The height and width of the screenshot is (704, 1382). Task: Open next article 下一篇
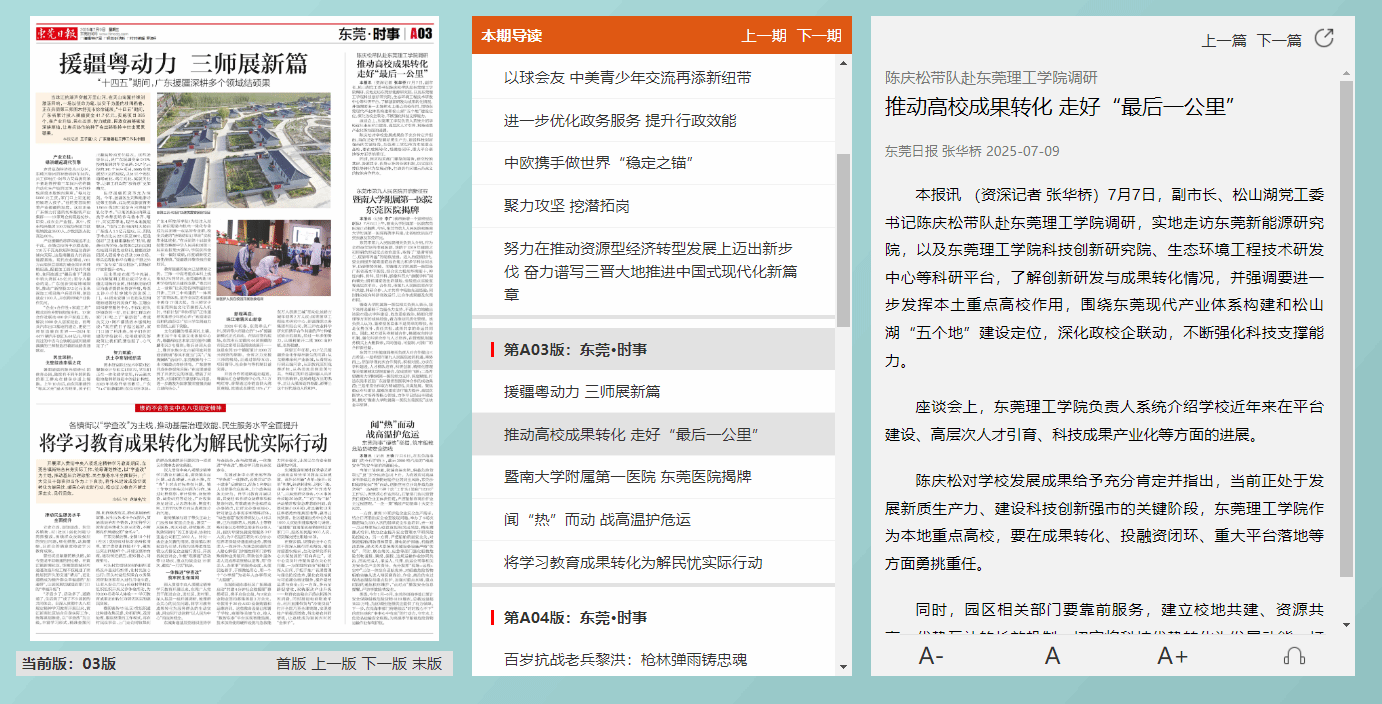1279,40
